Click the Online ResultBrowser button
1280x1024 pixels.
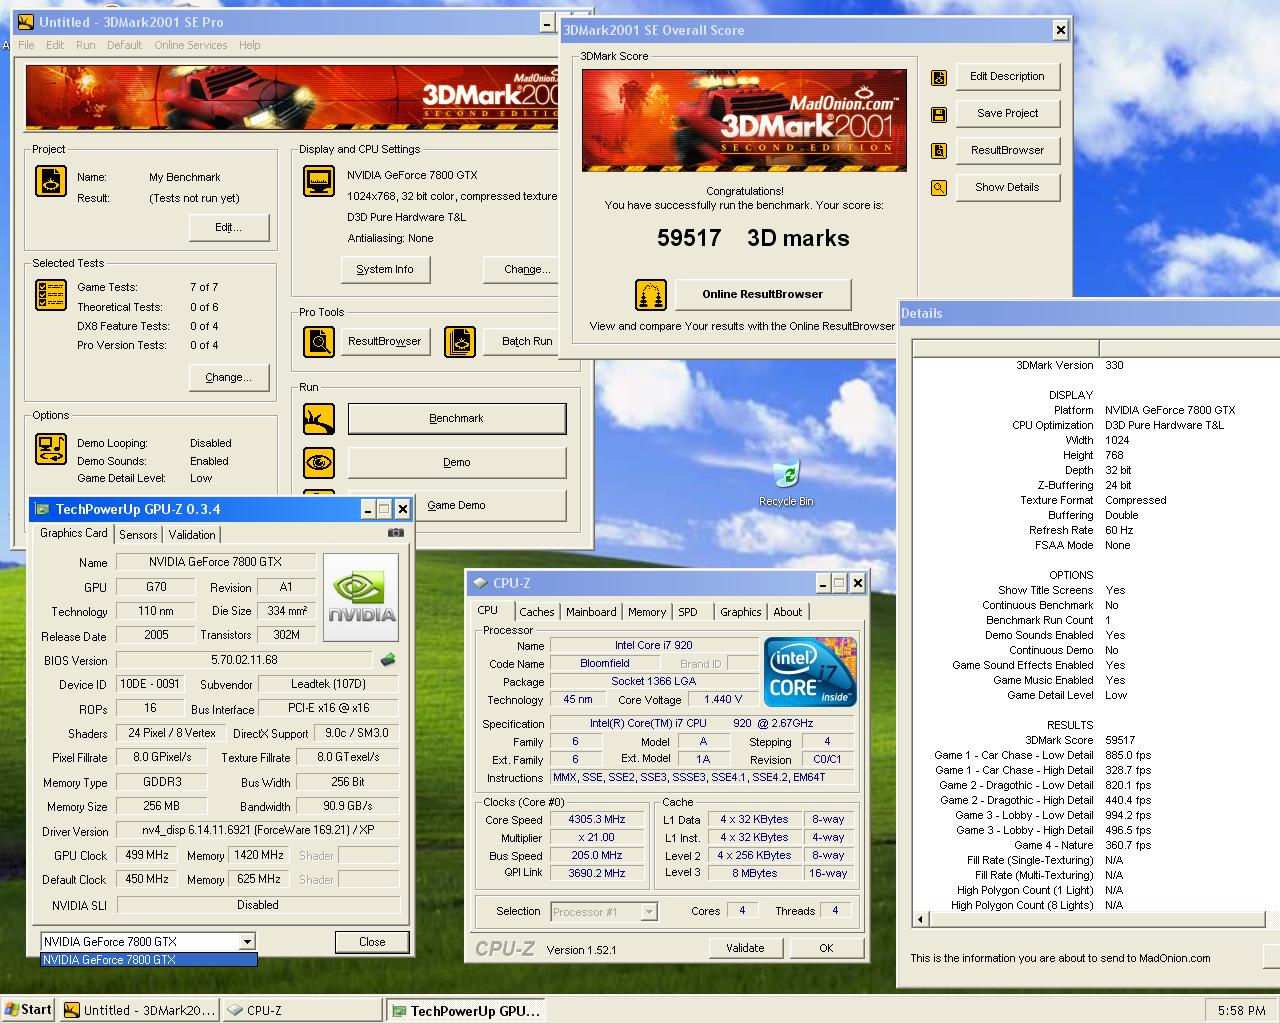[763, 295]
